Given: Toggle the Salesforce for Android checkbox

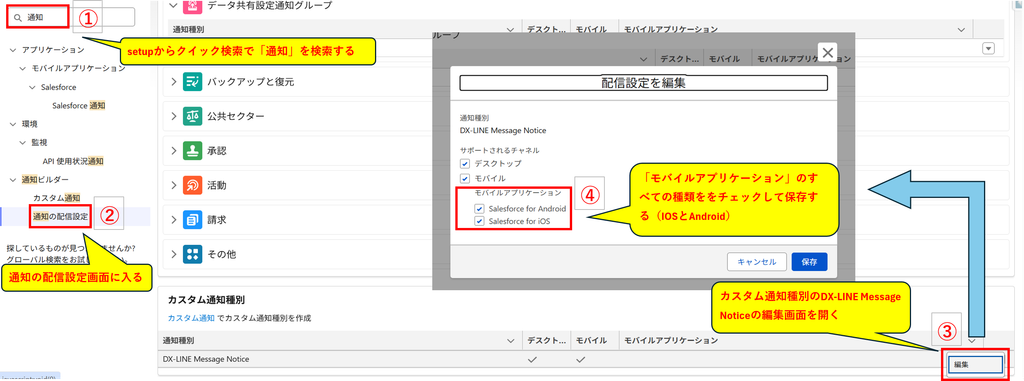Looking at the screenshot, I should 479,208.
